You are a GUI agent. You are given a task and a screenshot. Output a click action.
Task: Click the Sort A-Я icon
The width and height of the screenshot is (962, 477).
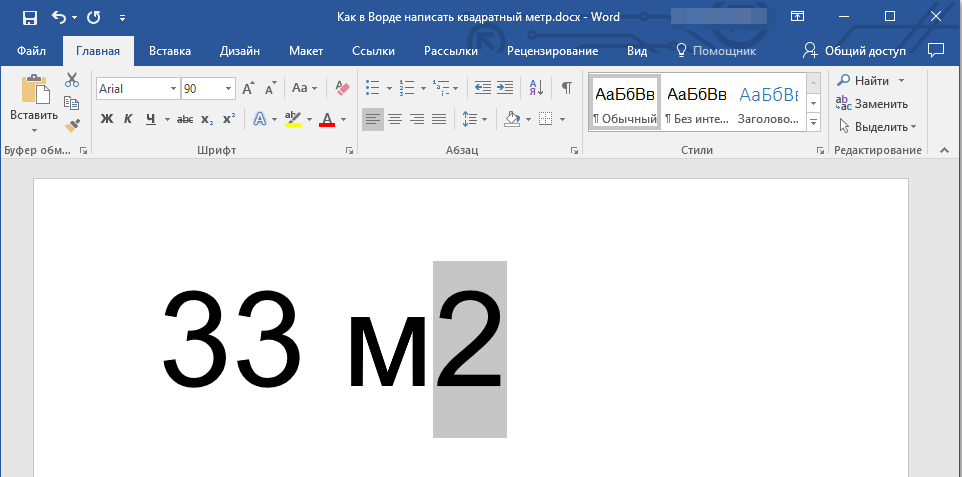(x=535, y=88)
